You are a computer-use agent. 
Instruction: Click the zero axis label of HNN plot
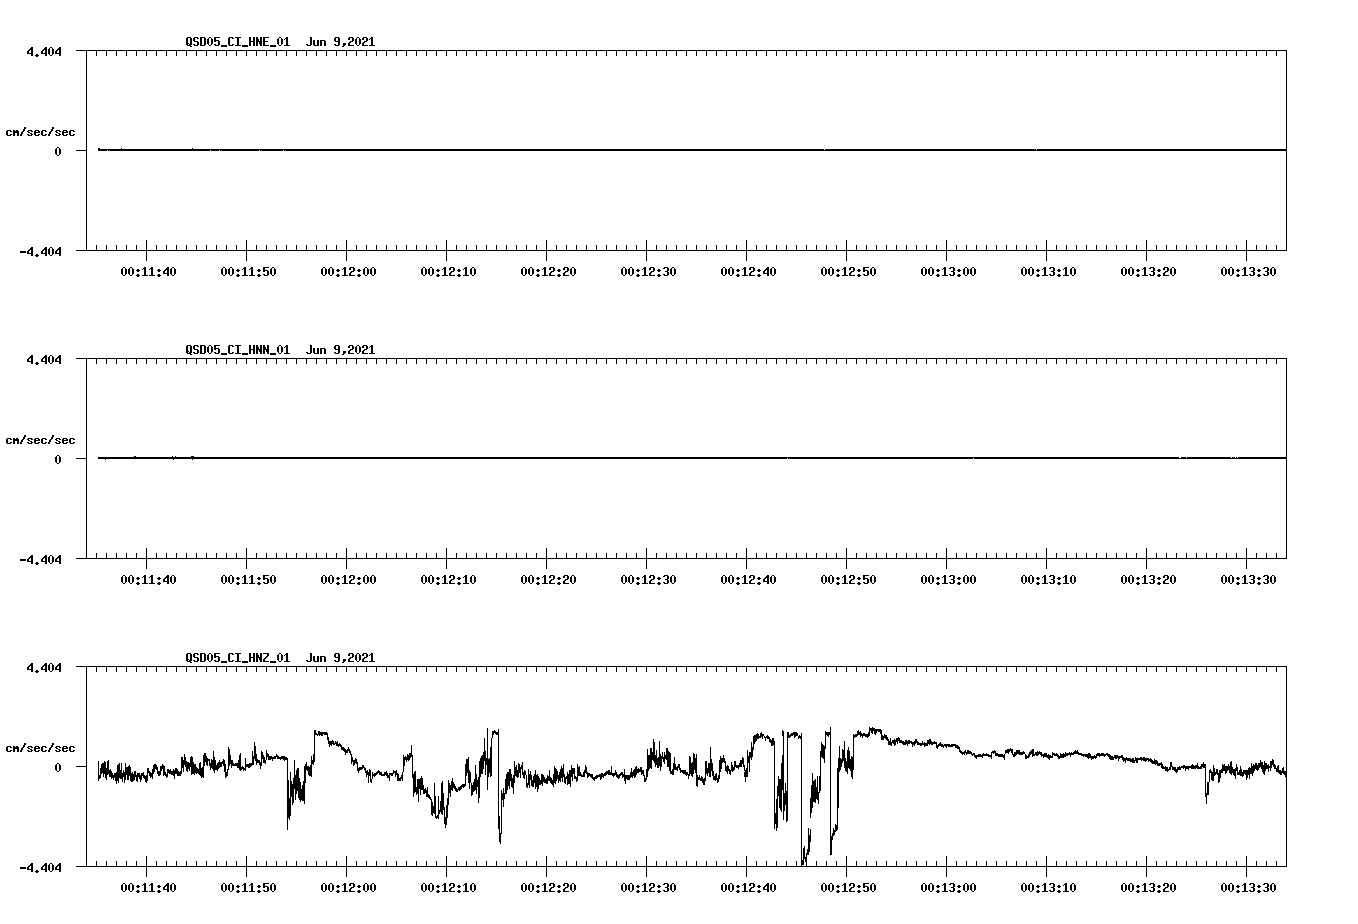pos(58,460)
